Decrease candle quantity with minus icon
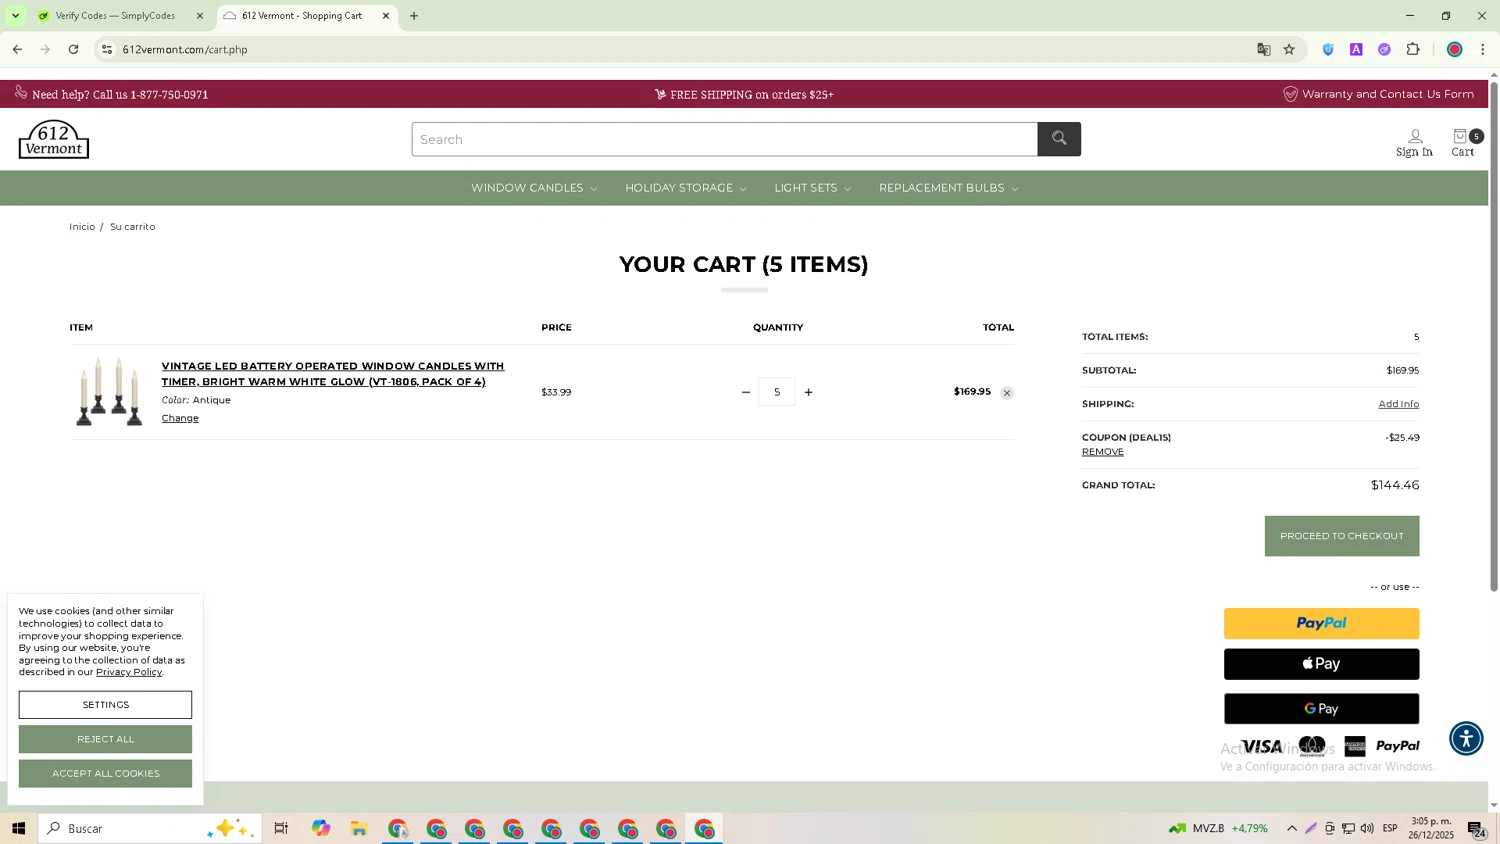This screenshot has height=844, width=1500. (x=746, y=392)
